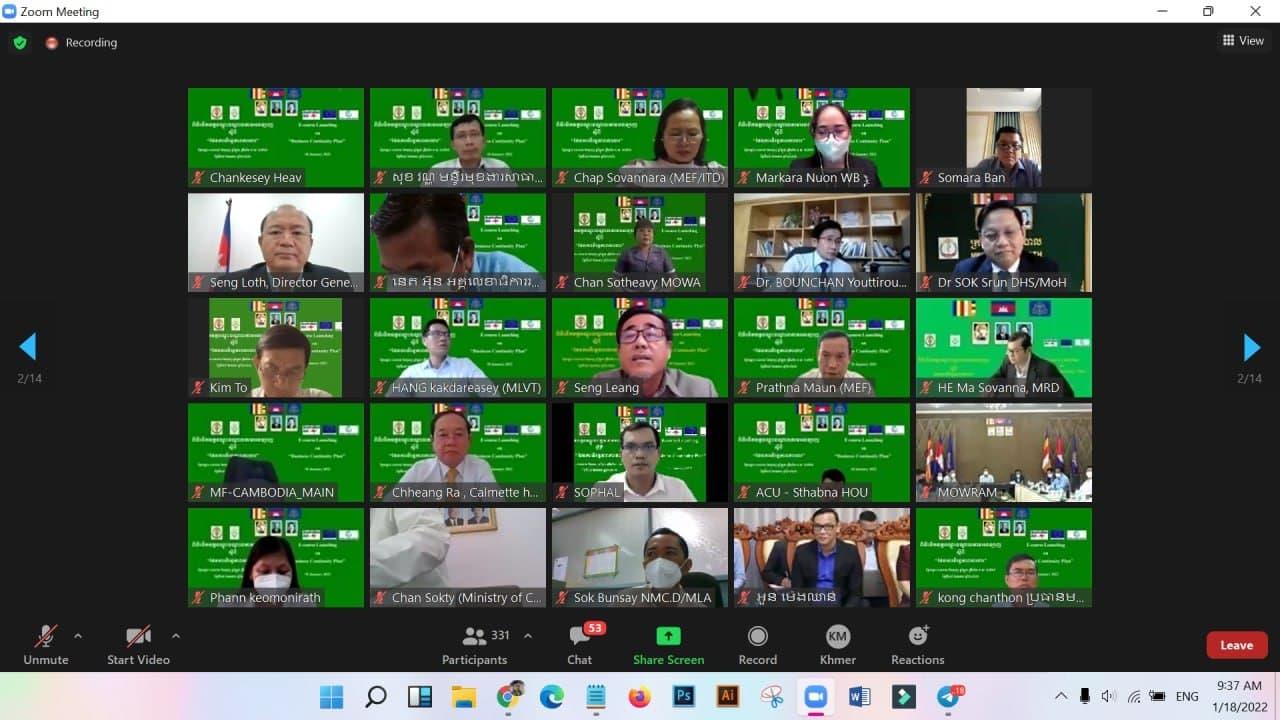Screen dimensions: 1280x720
Task: Open the Participants panel
Action: click(x=474, y=645)
